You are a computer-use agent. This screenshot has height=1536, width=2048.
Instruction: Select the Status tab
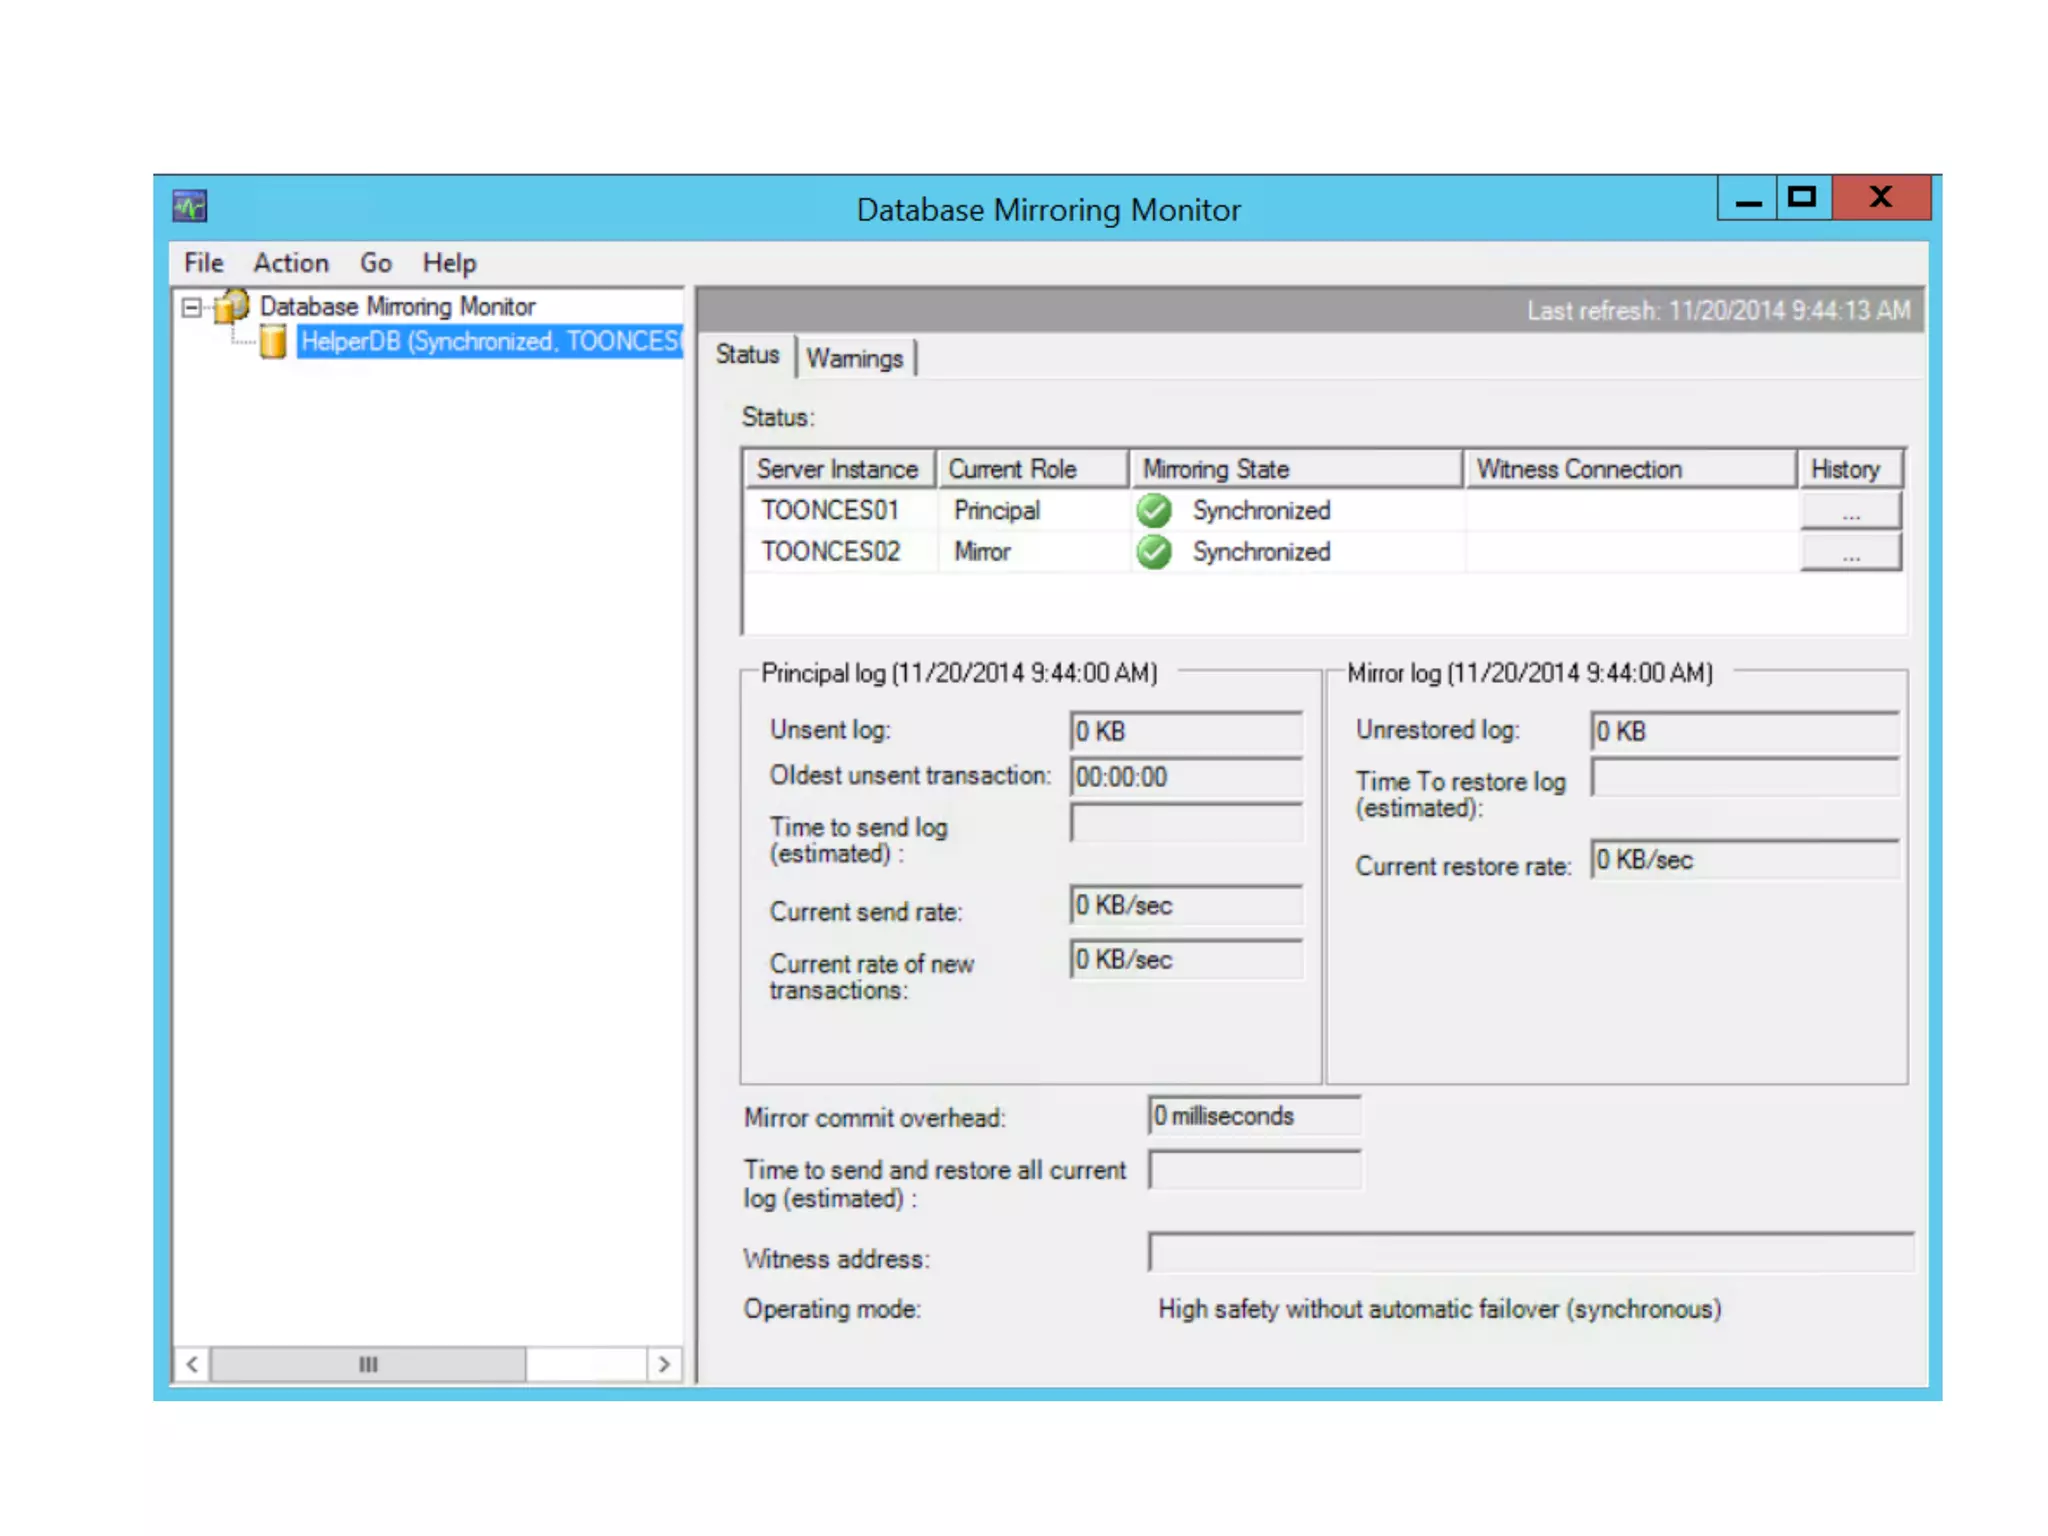(x=747, y=355)
